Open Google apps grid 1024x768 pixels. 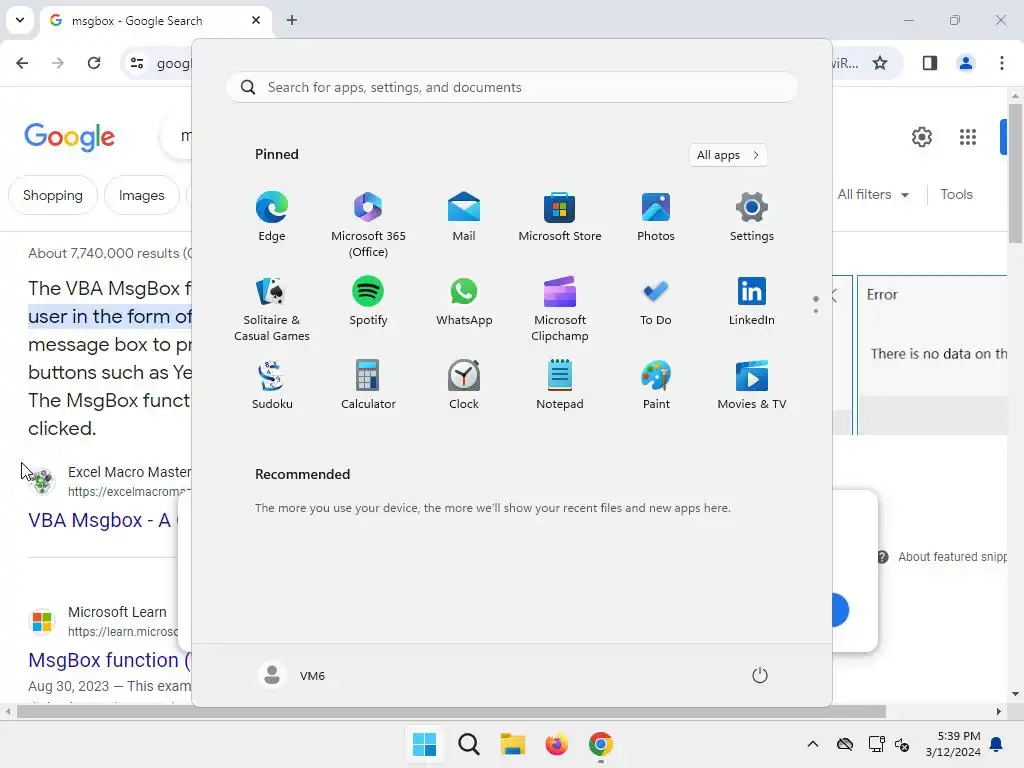click(x=968, y=137)
